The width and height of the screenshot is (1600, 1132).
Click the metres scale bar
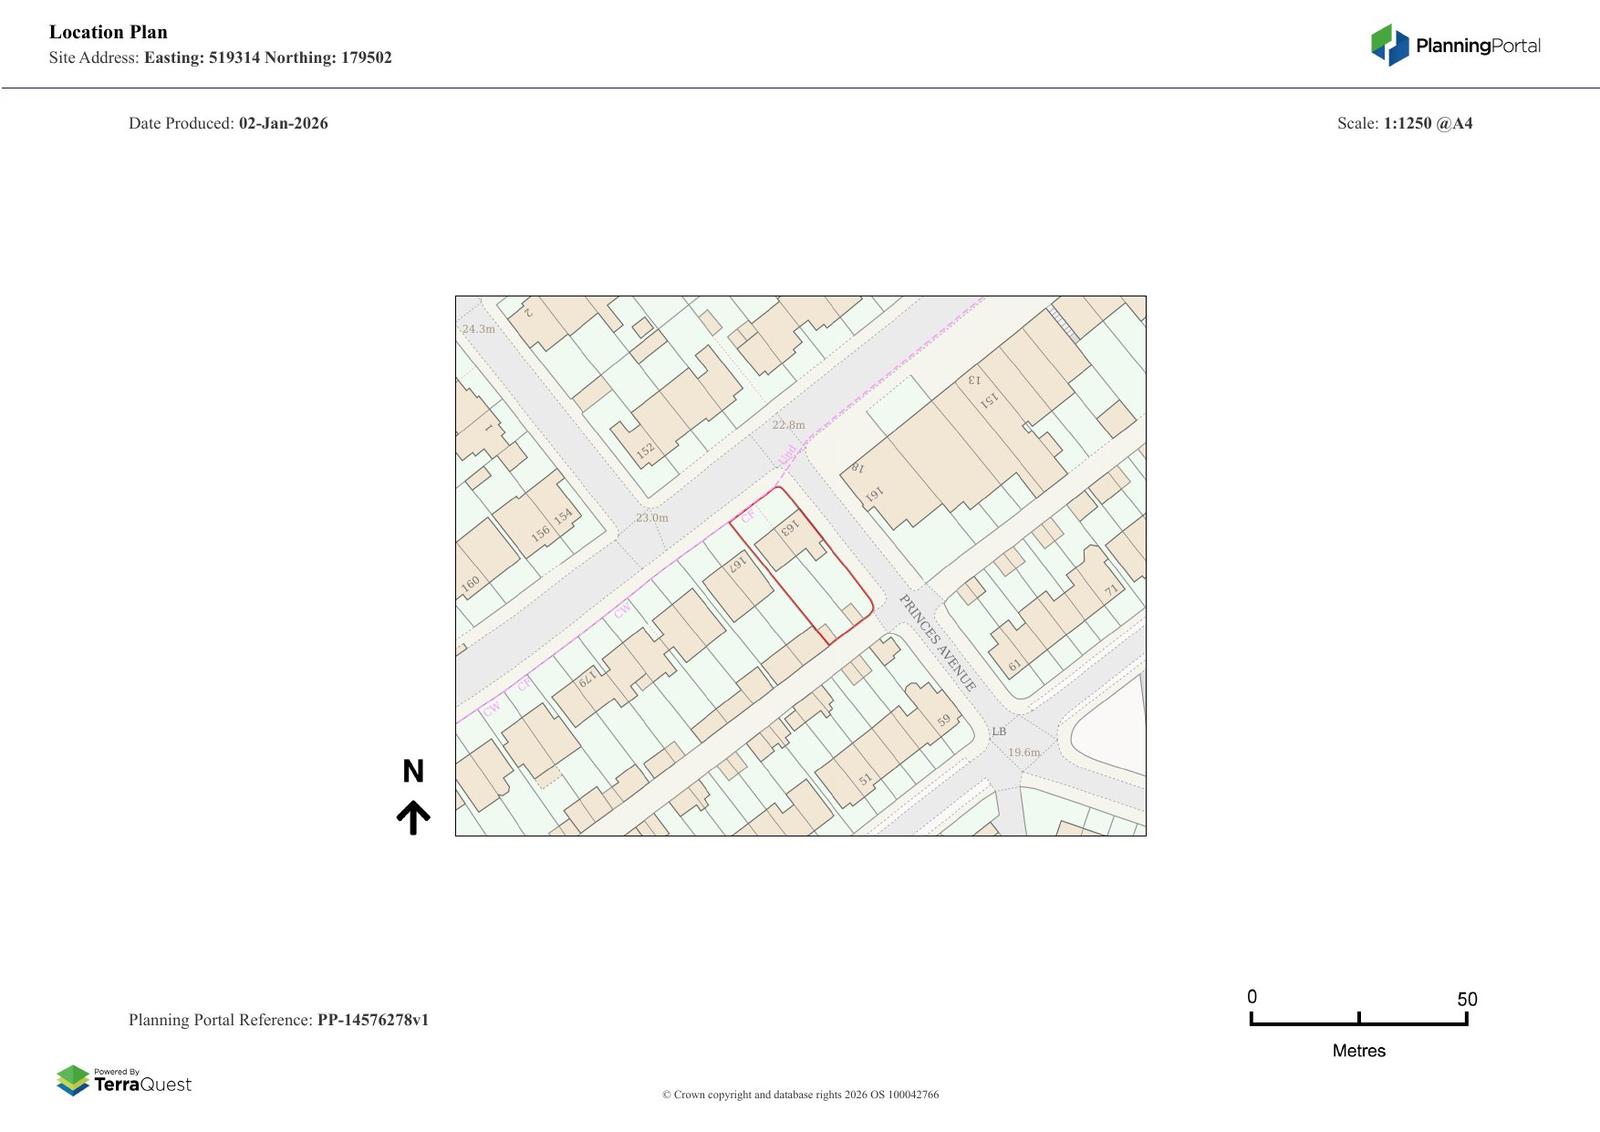1358,1019
